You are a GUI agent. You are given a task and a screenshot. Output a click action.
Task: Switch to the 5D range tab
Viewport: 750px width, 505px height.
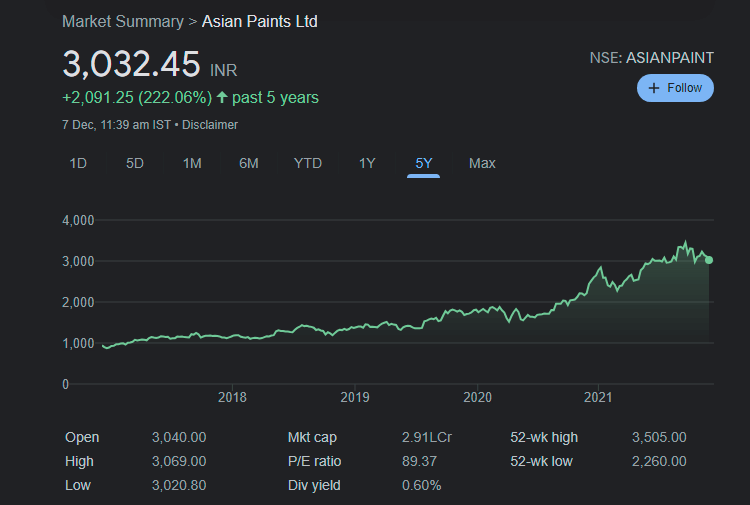point(135,164)
